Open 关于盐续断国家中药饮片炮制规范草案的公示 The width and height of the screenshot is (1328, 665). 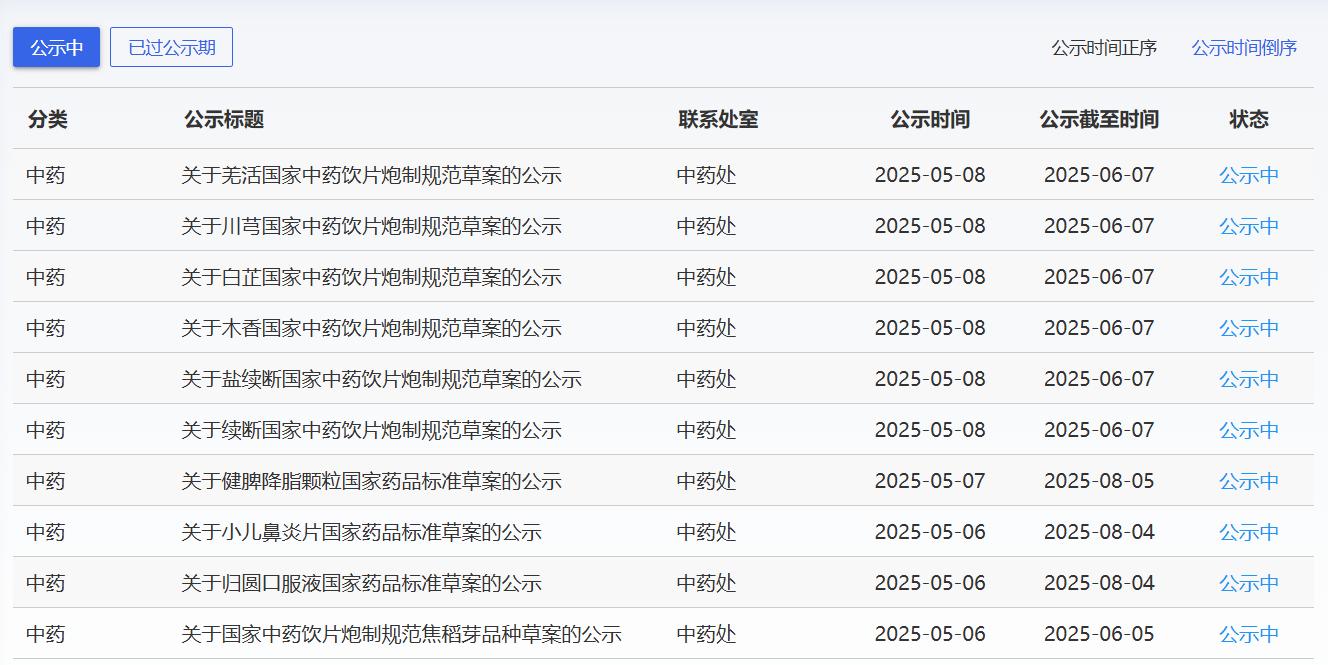tap(381, 379)
